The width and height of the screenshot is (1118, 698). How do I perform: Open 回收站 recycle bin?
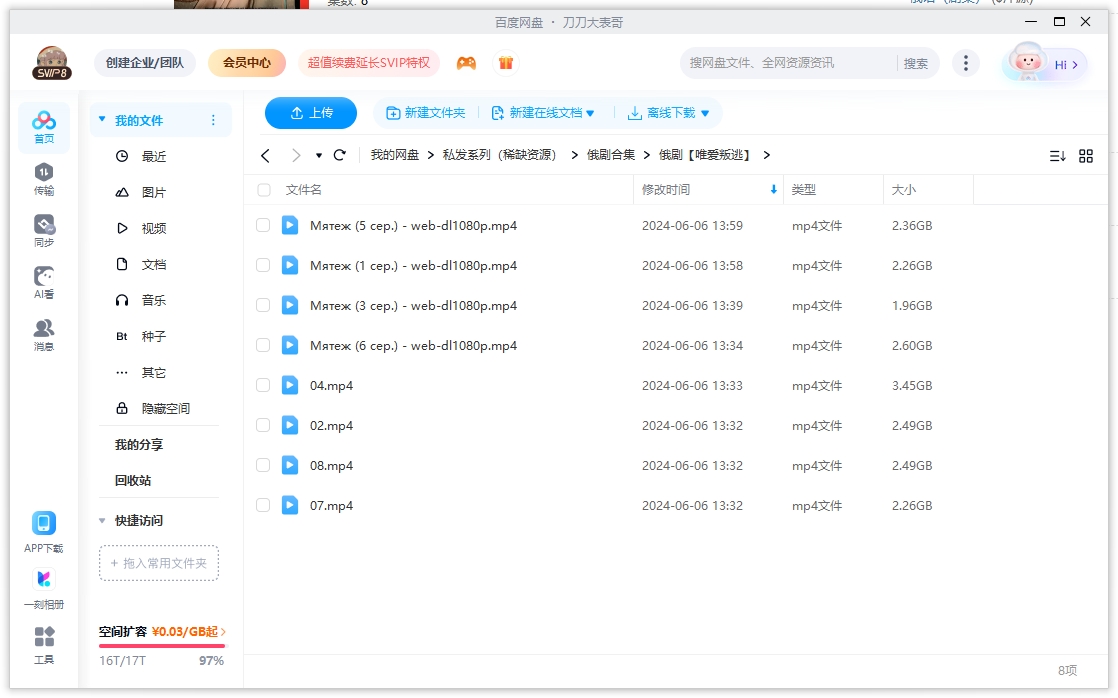133,480
